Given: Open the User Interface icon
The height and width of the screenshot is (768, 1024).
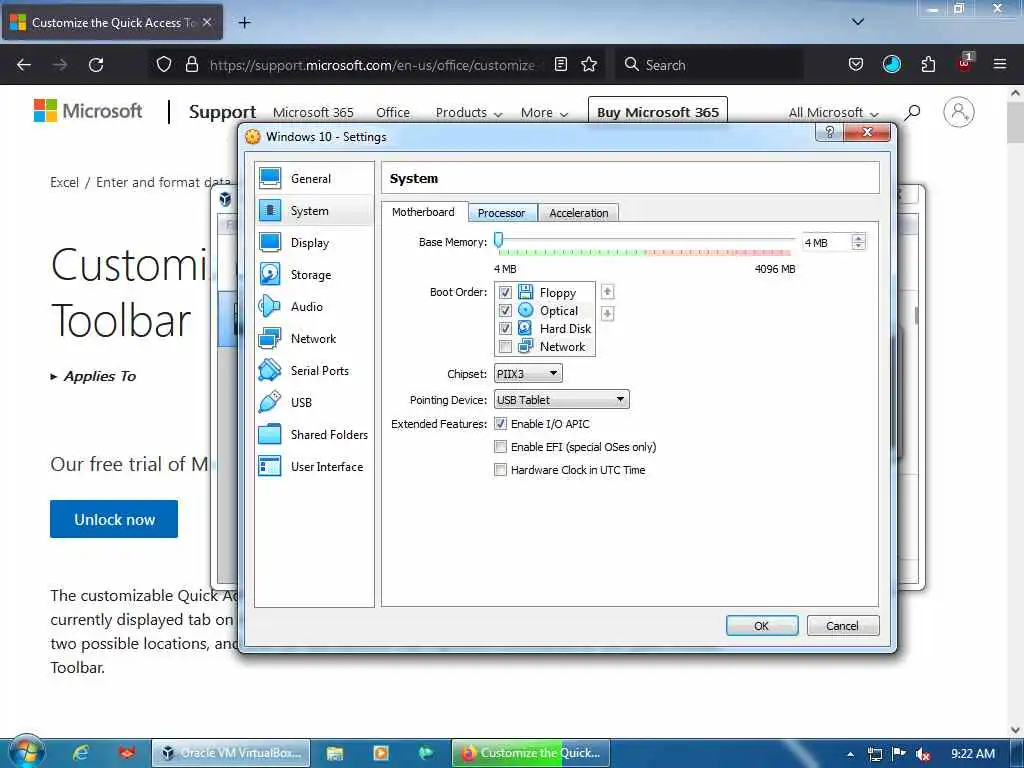Looking at the screenshot, I should [x=270, y=466].
